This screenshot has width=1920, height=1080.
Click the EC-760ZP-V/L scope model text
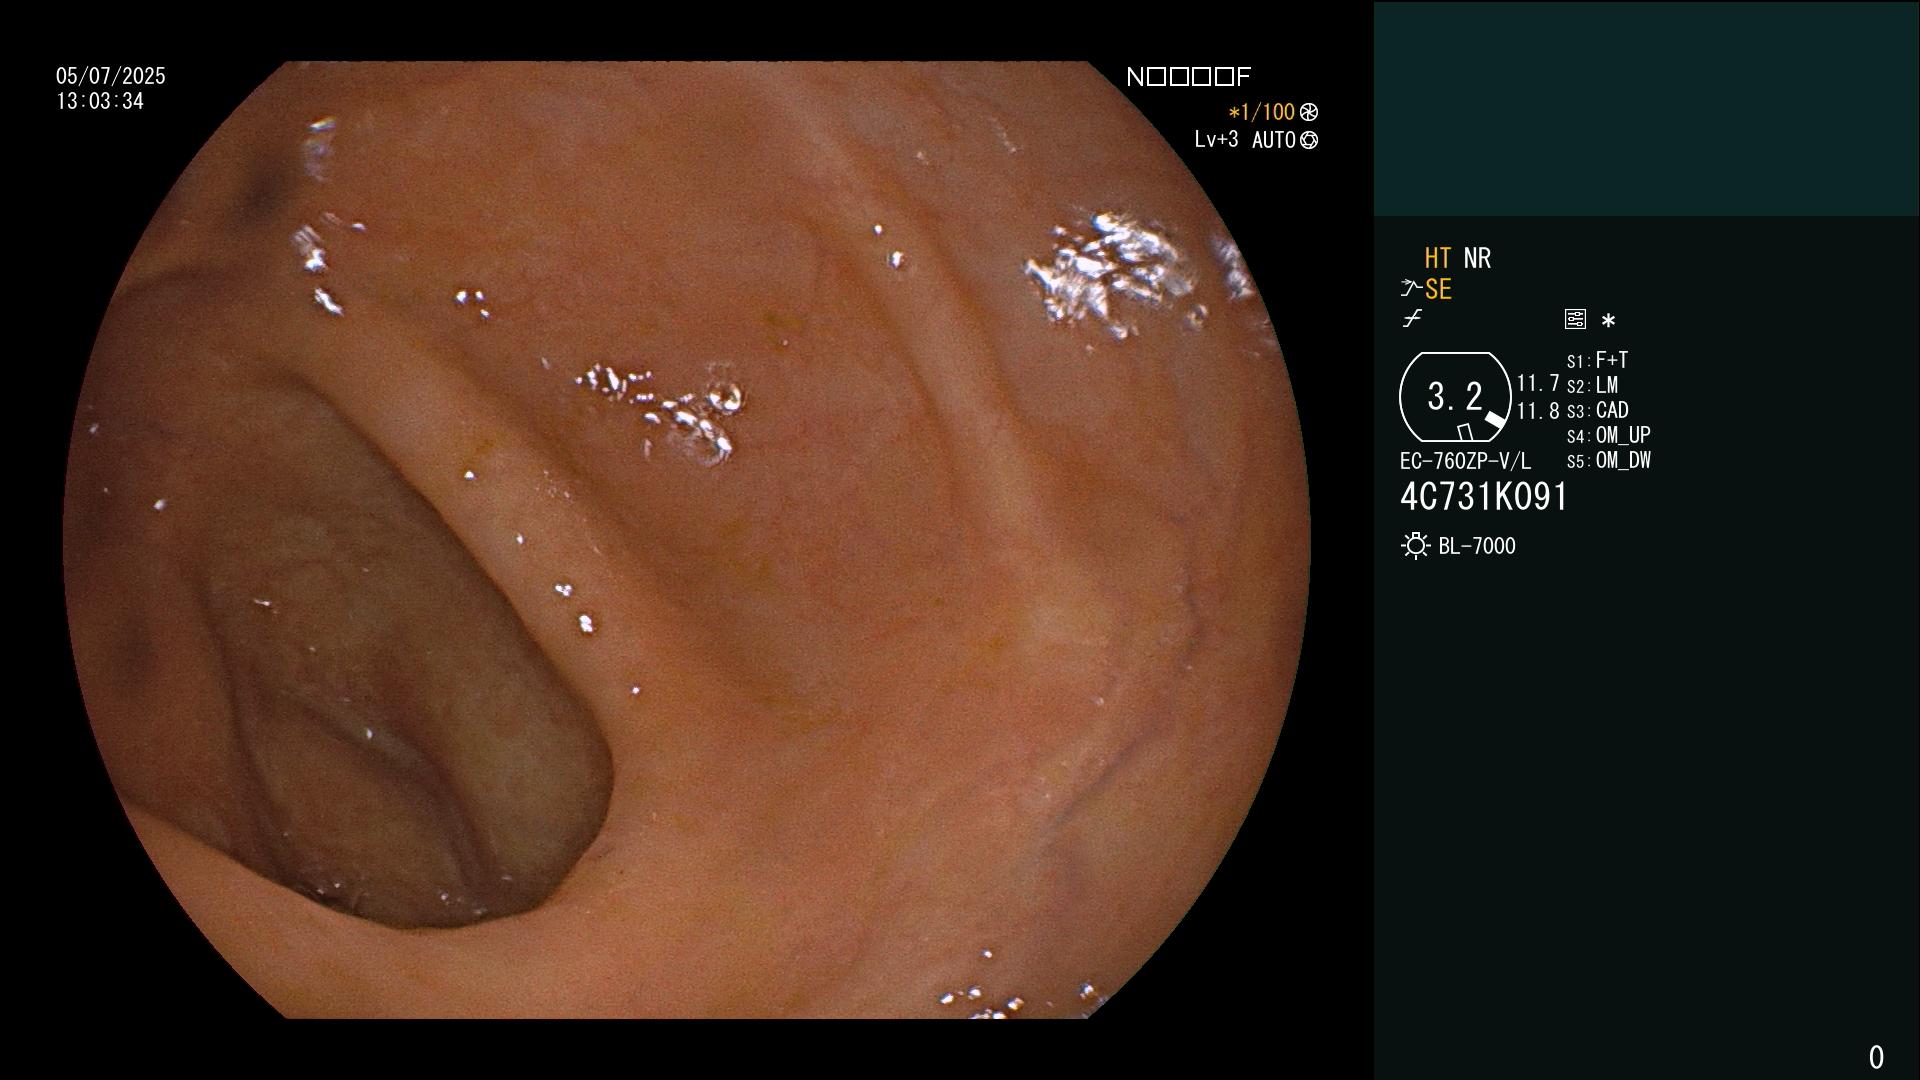click(1465, 461)
